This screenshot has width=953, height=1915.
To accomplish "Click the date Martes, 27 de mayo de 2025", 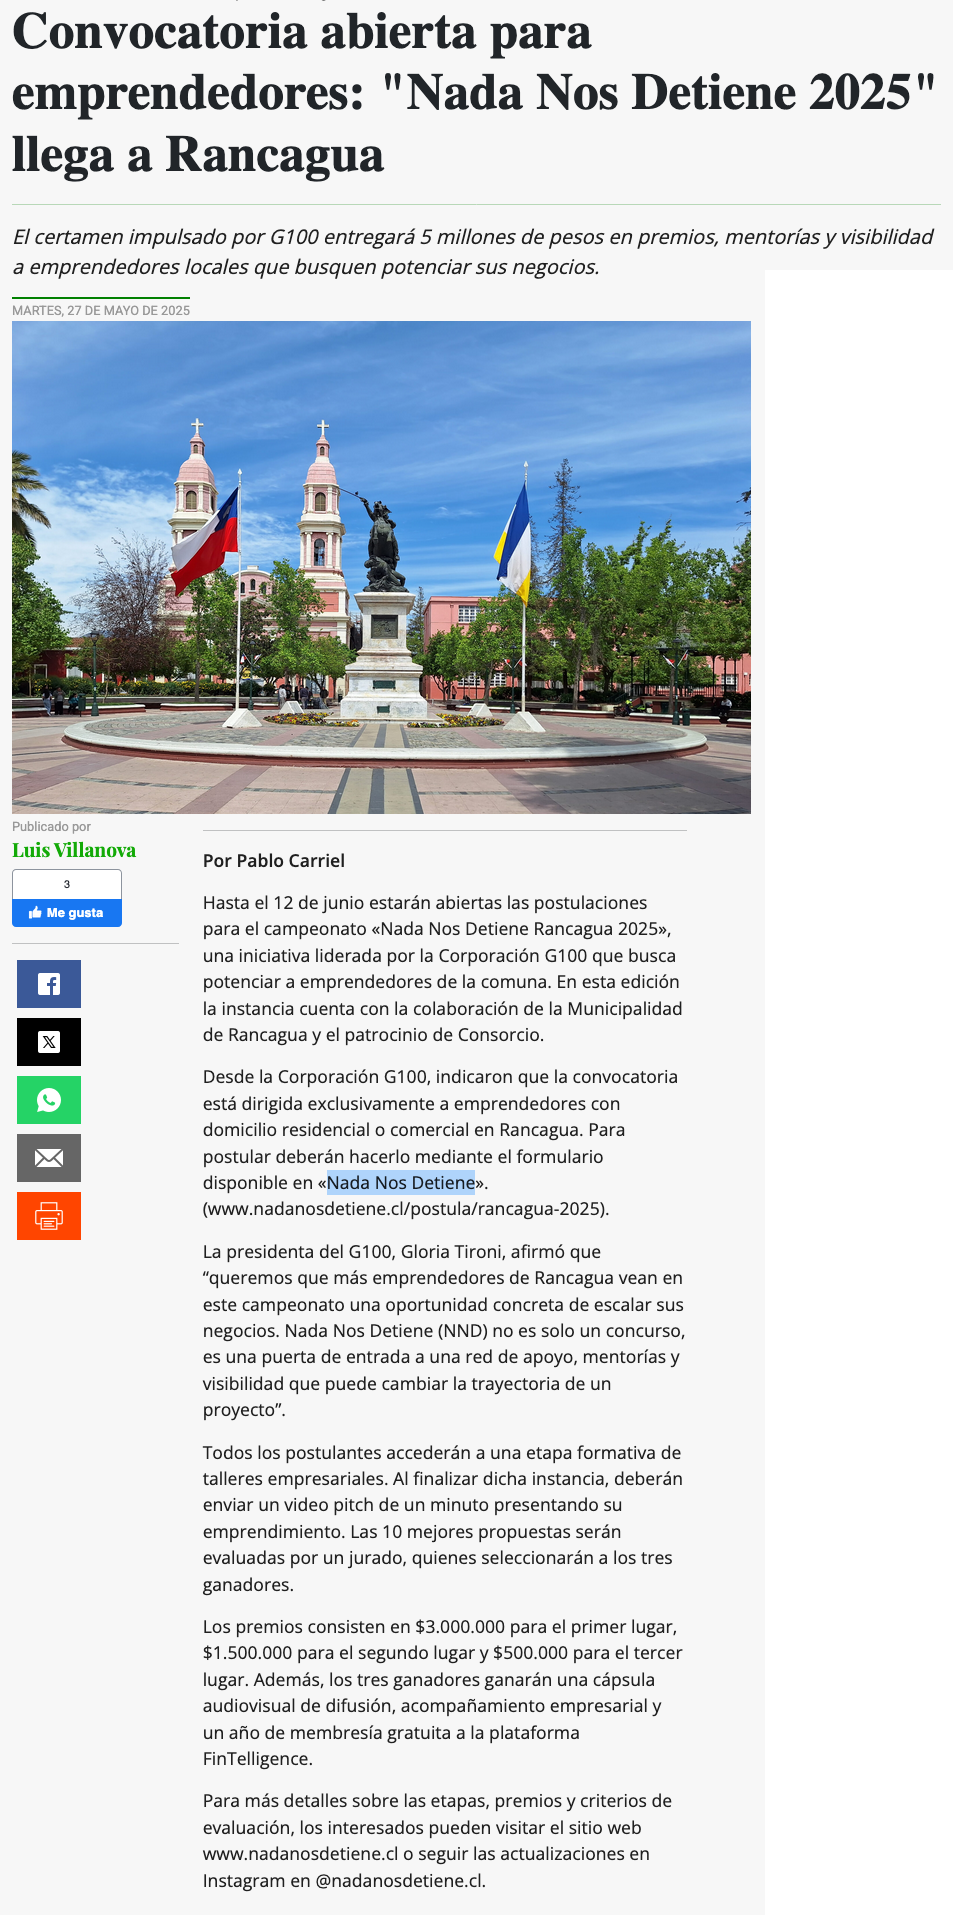I will [101, 311].
